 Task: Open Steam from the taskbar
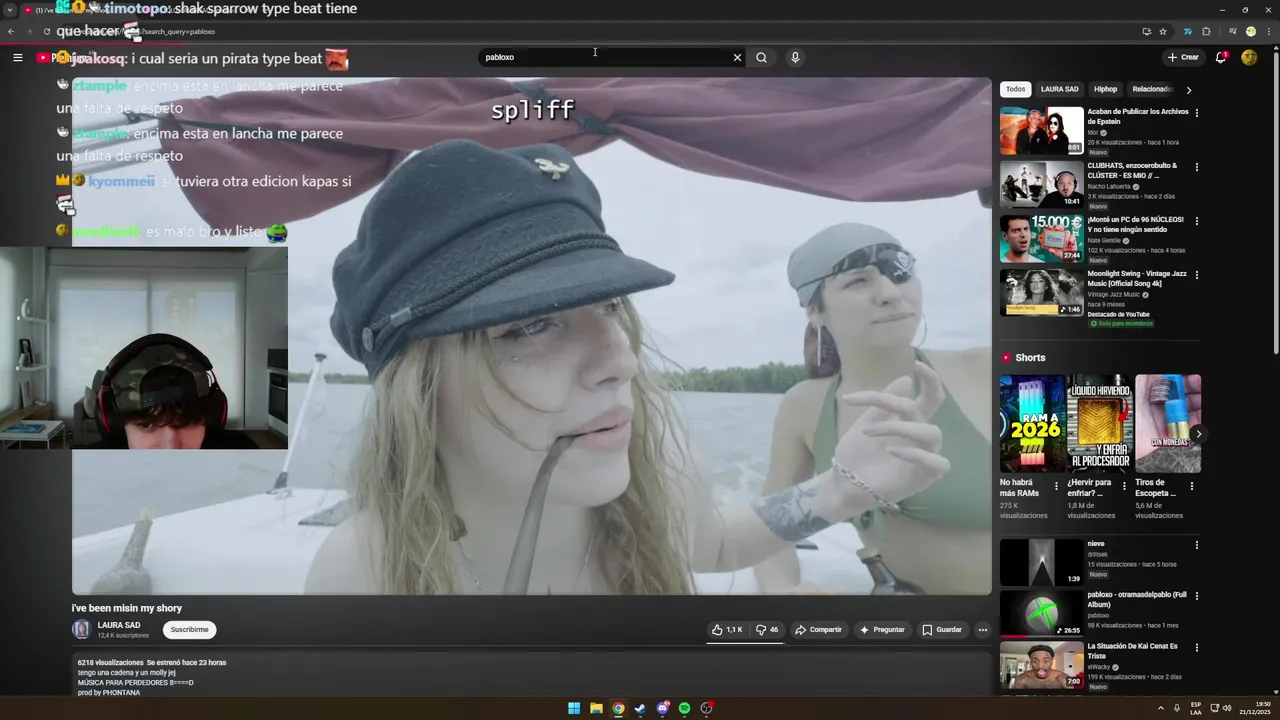click(x=640, y=708)
